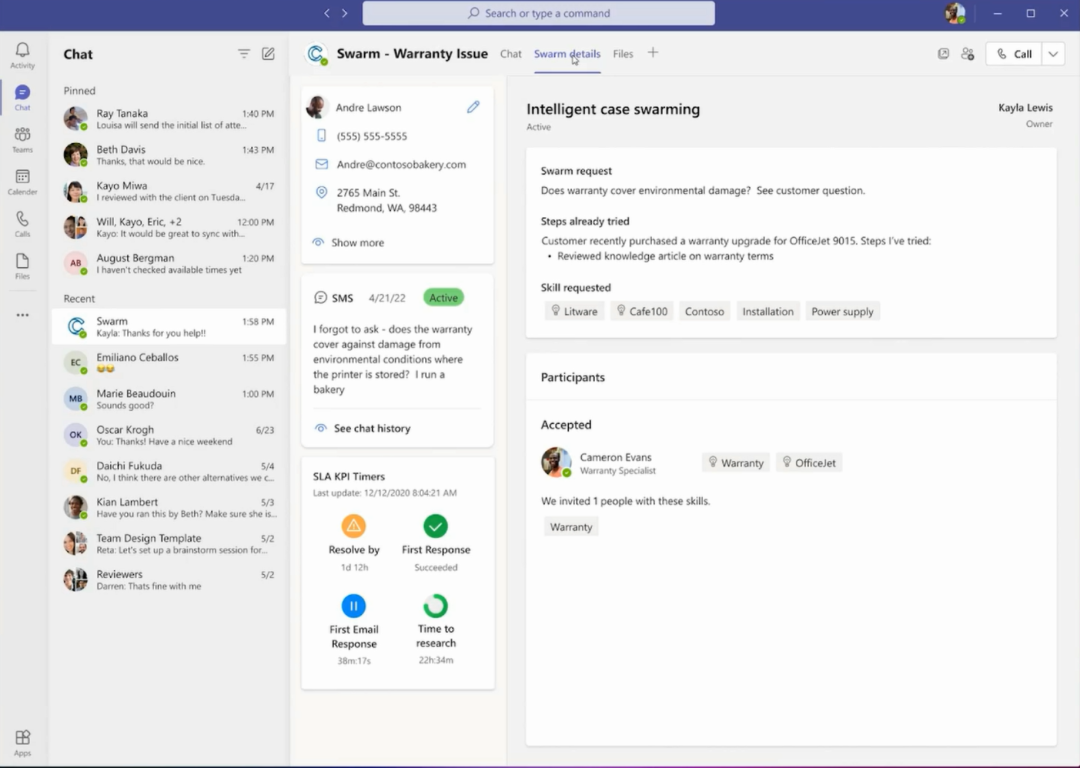Add a new tab with plus icon
The width and height of the screenshot is (1080, 768).
[653, 52]
